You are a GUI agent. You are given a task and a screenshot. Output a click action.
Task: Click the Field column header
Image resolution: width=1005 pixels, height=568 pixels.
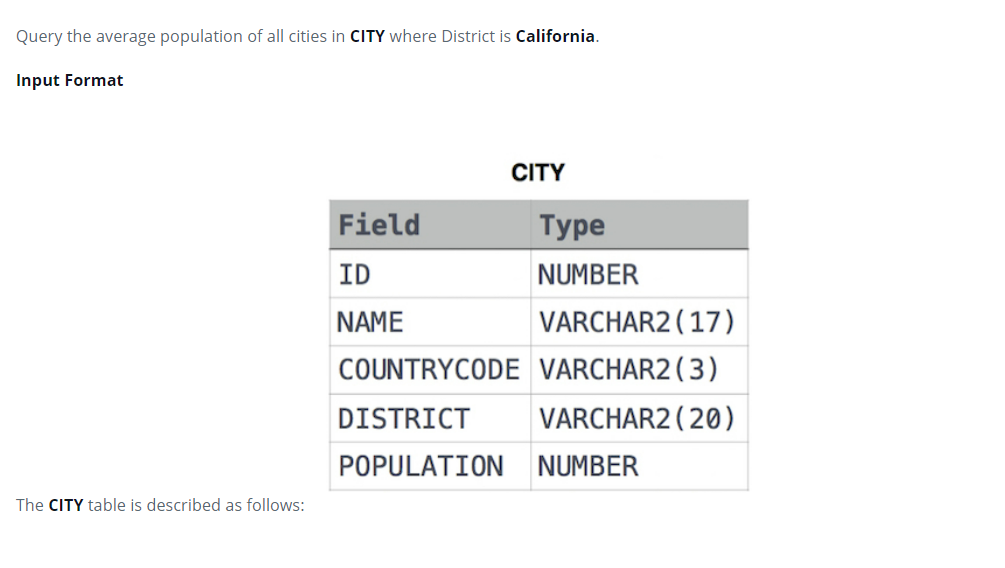[x=430, y=225]
